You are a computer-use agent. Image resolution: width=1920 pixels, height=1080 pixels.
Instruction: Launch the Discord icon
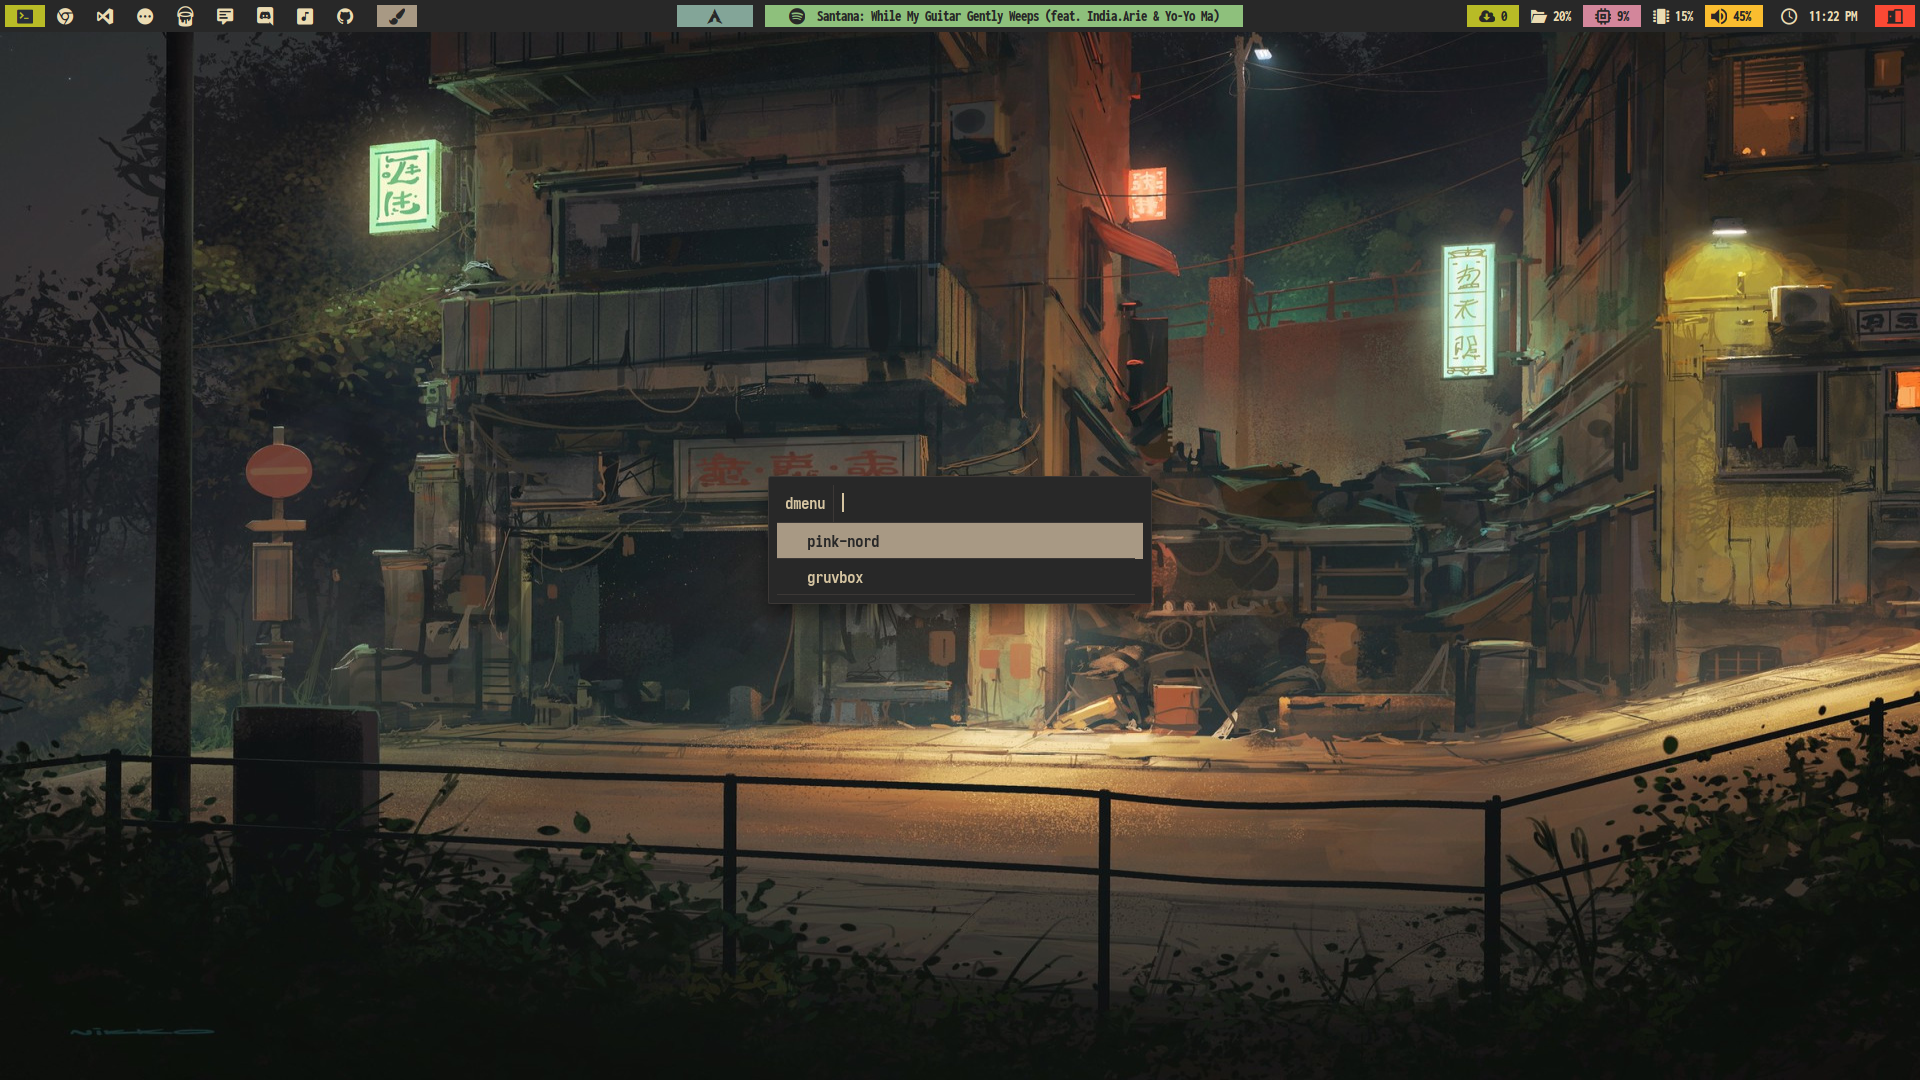[265, 16]
